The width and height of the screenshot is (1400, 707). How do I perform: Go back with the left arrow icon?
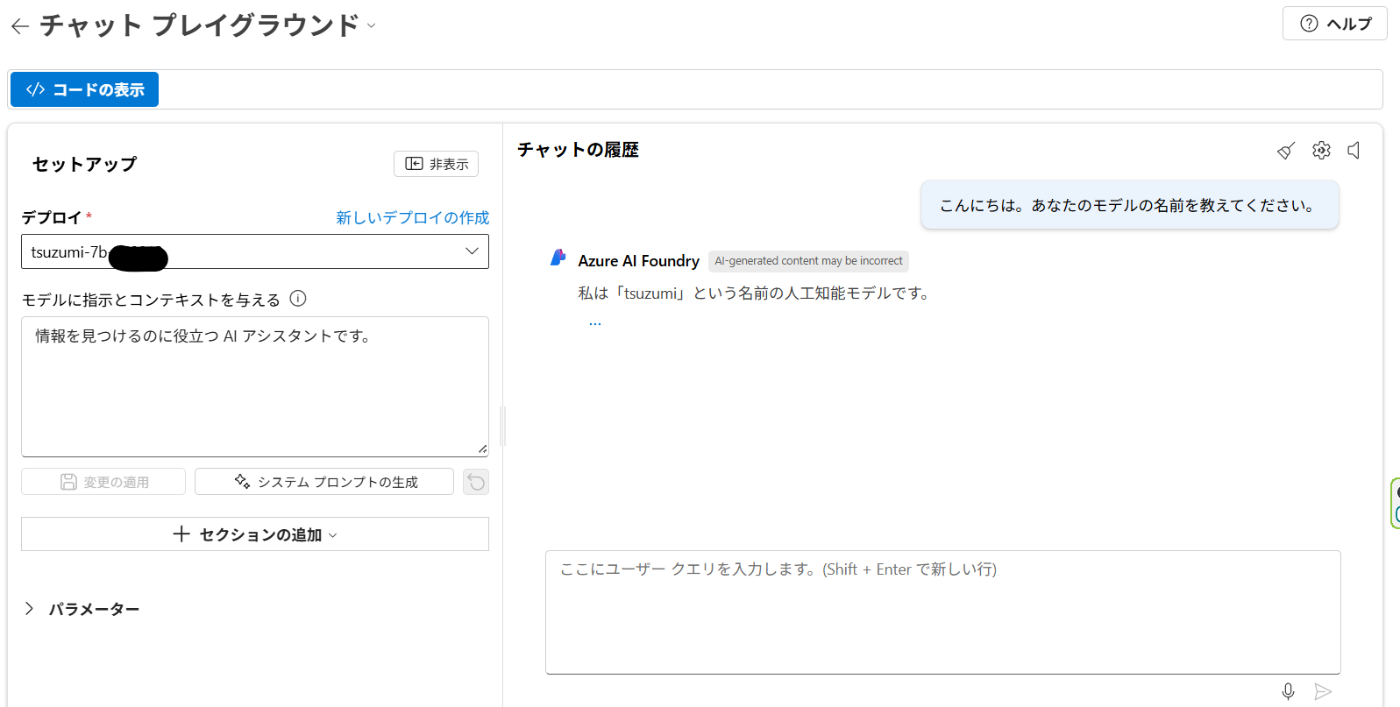pyautogui.click(x=20, y=27)
